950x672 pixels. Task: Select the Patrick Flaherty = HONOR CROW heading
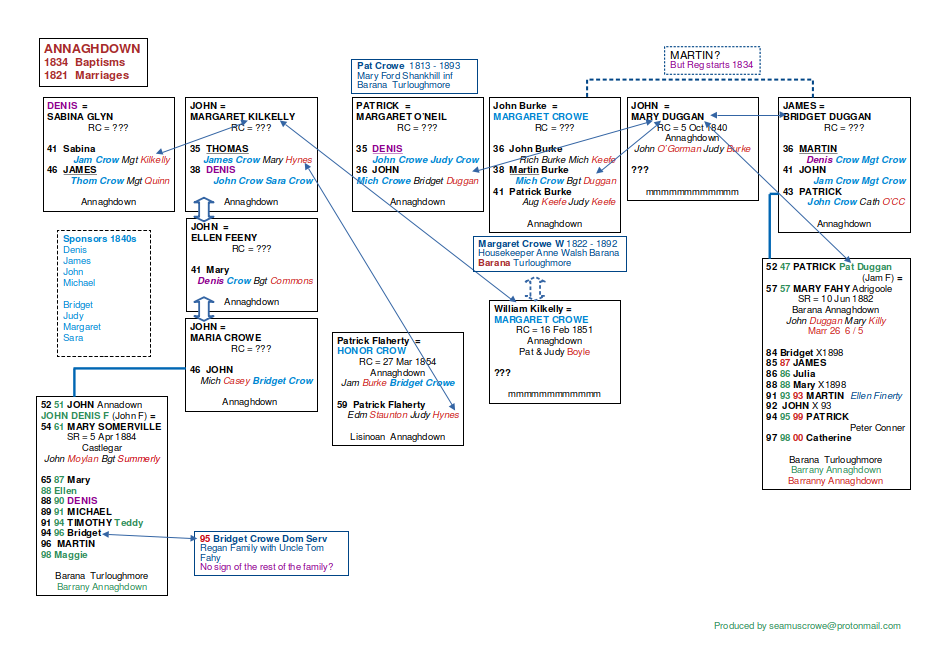pyautogui.click(x=378, y=346)
